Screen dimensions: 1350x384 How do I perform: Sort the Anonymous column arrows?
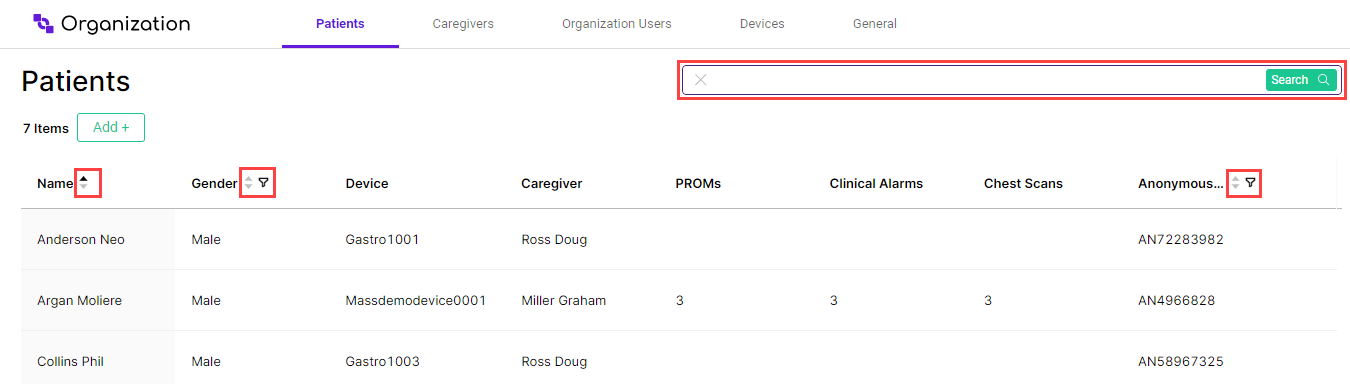[x=1235, y=183]
